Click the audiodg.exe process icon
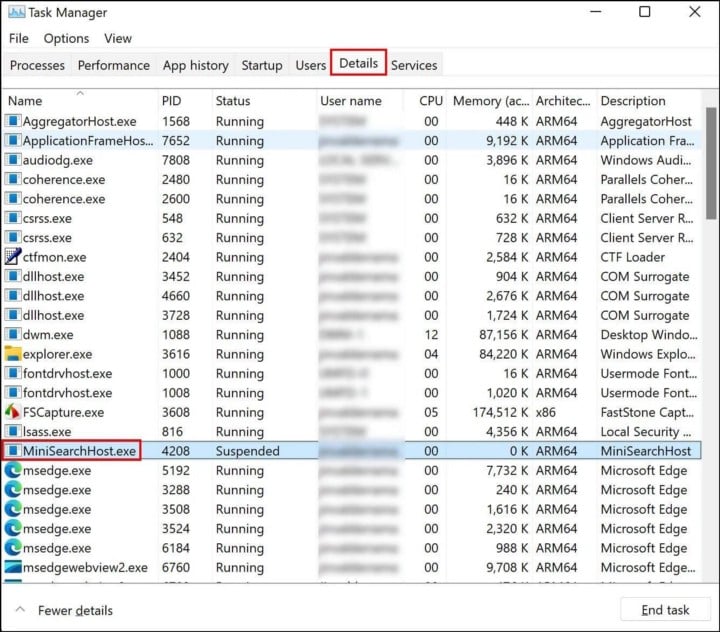720x632 pixels. point(13,159)
